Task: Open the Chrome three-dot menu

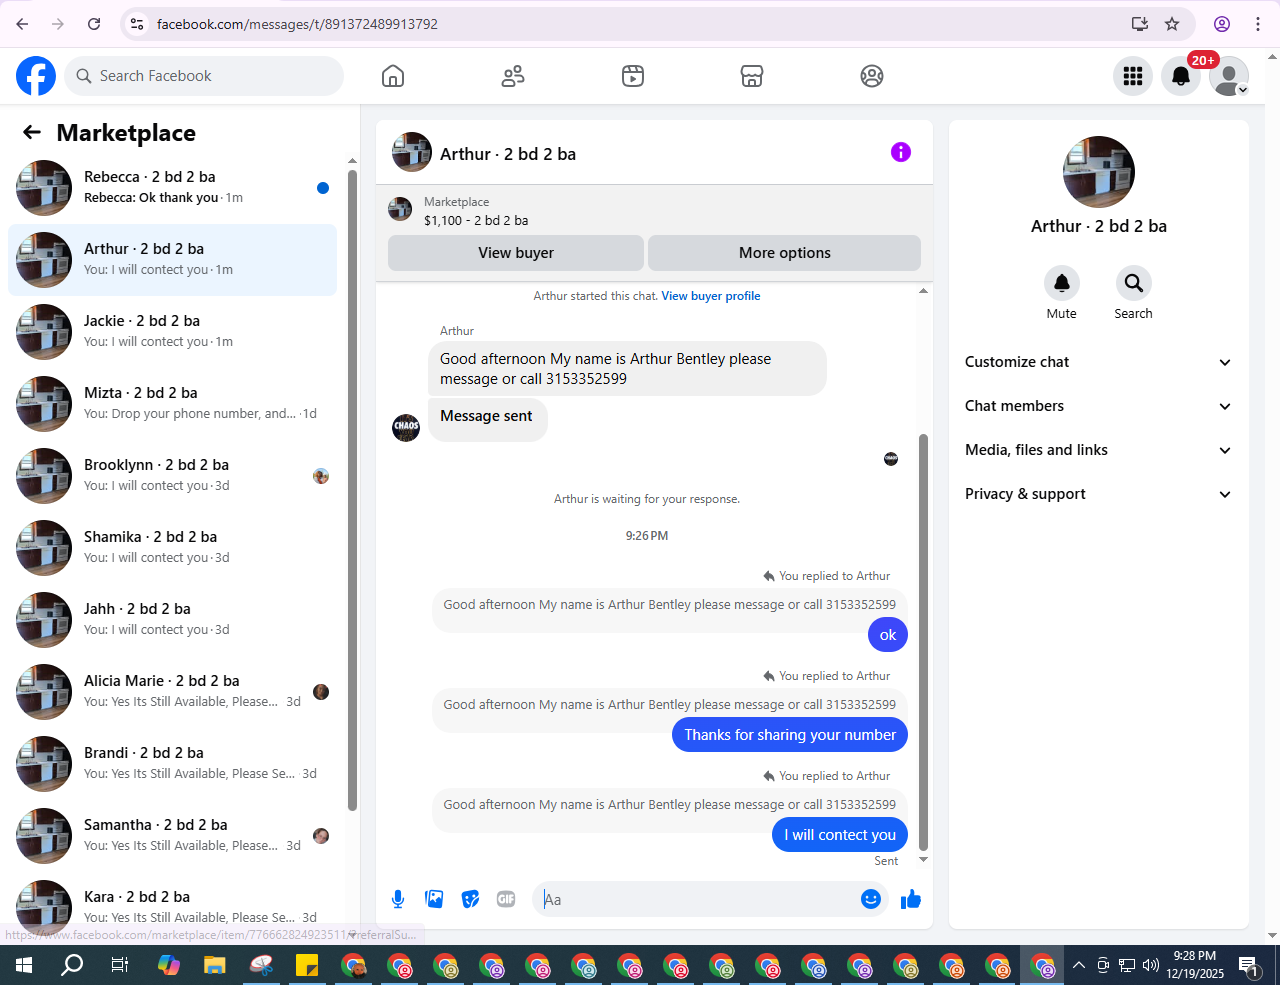Action: click(1258, 24)
